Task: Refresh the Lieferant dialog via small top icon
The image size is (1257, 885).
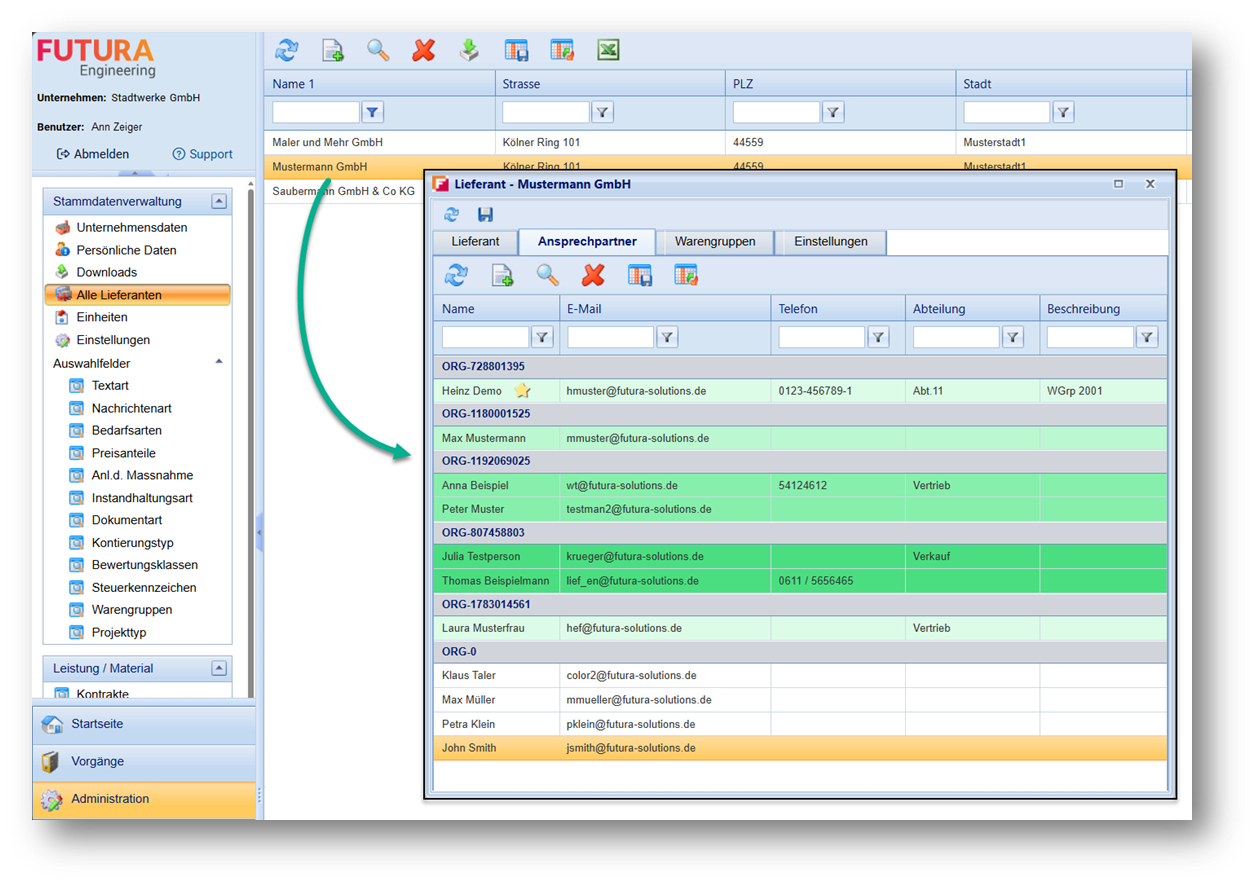Action: (452, 214)
